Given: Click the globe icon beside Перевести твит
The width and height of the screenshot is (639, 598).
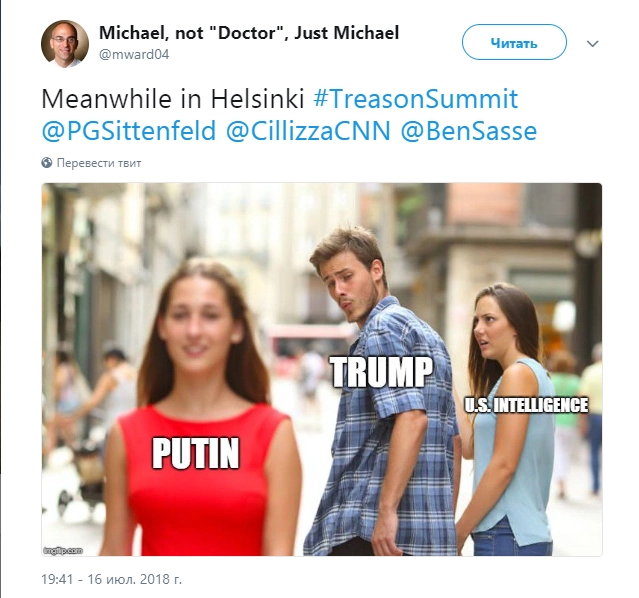Looking at the screenshot, I should click(47, 163).
